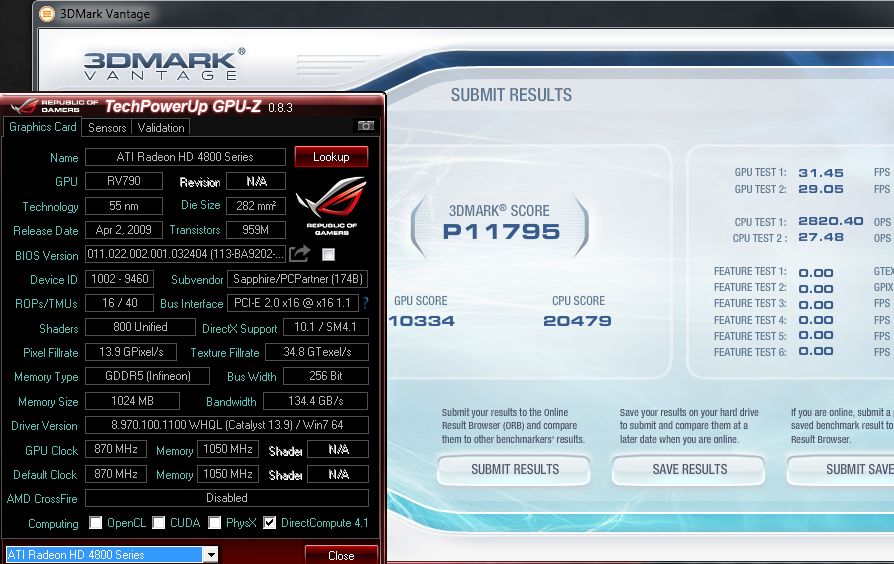The image size is (894, 564).
Task: Click the Lookup button
Action: [331, 157]
